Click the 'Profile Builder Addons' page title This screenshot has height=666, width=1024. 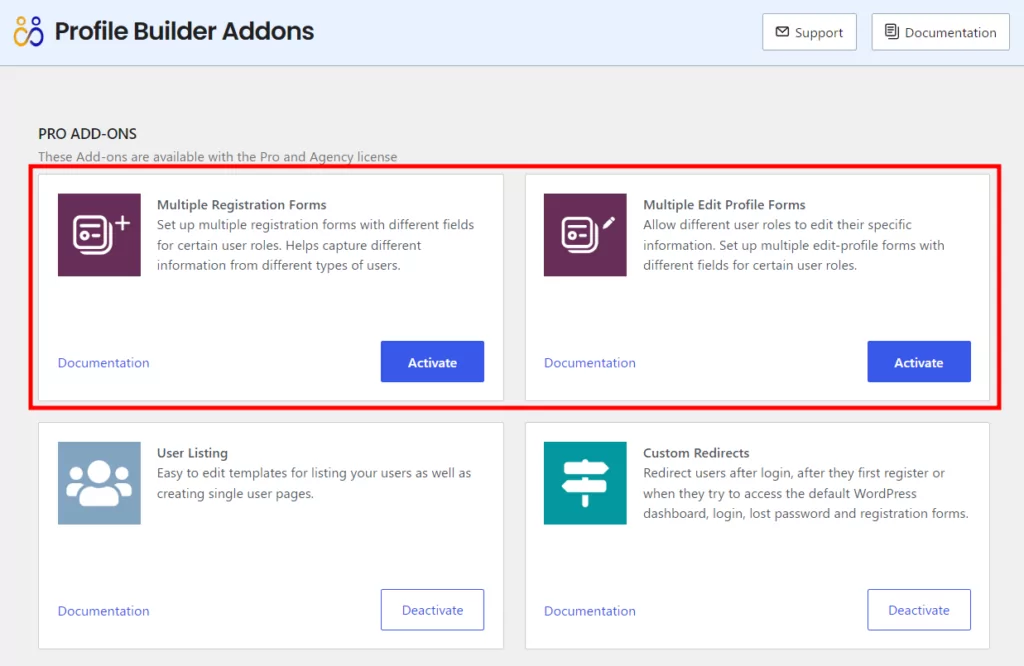click(x=184, y=31)
